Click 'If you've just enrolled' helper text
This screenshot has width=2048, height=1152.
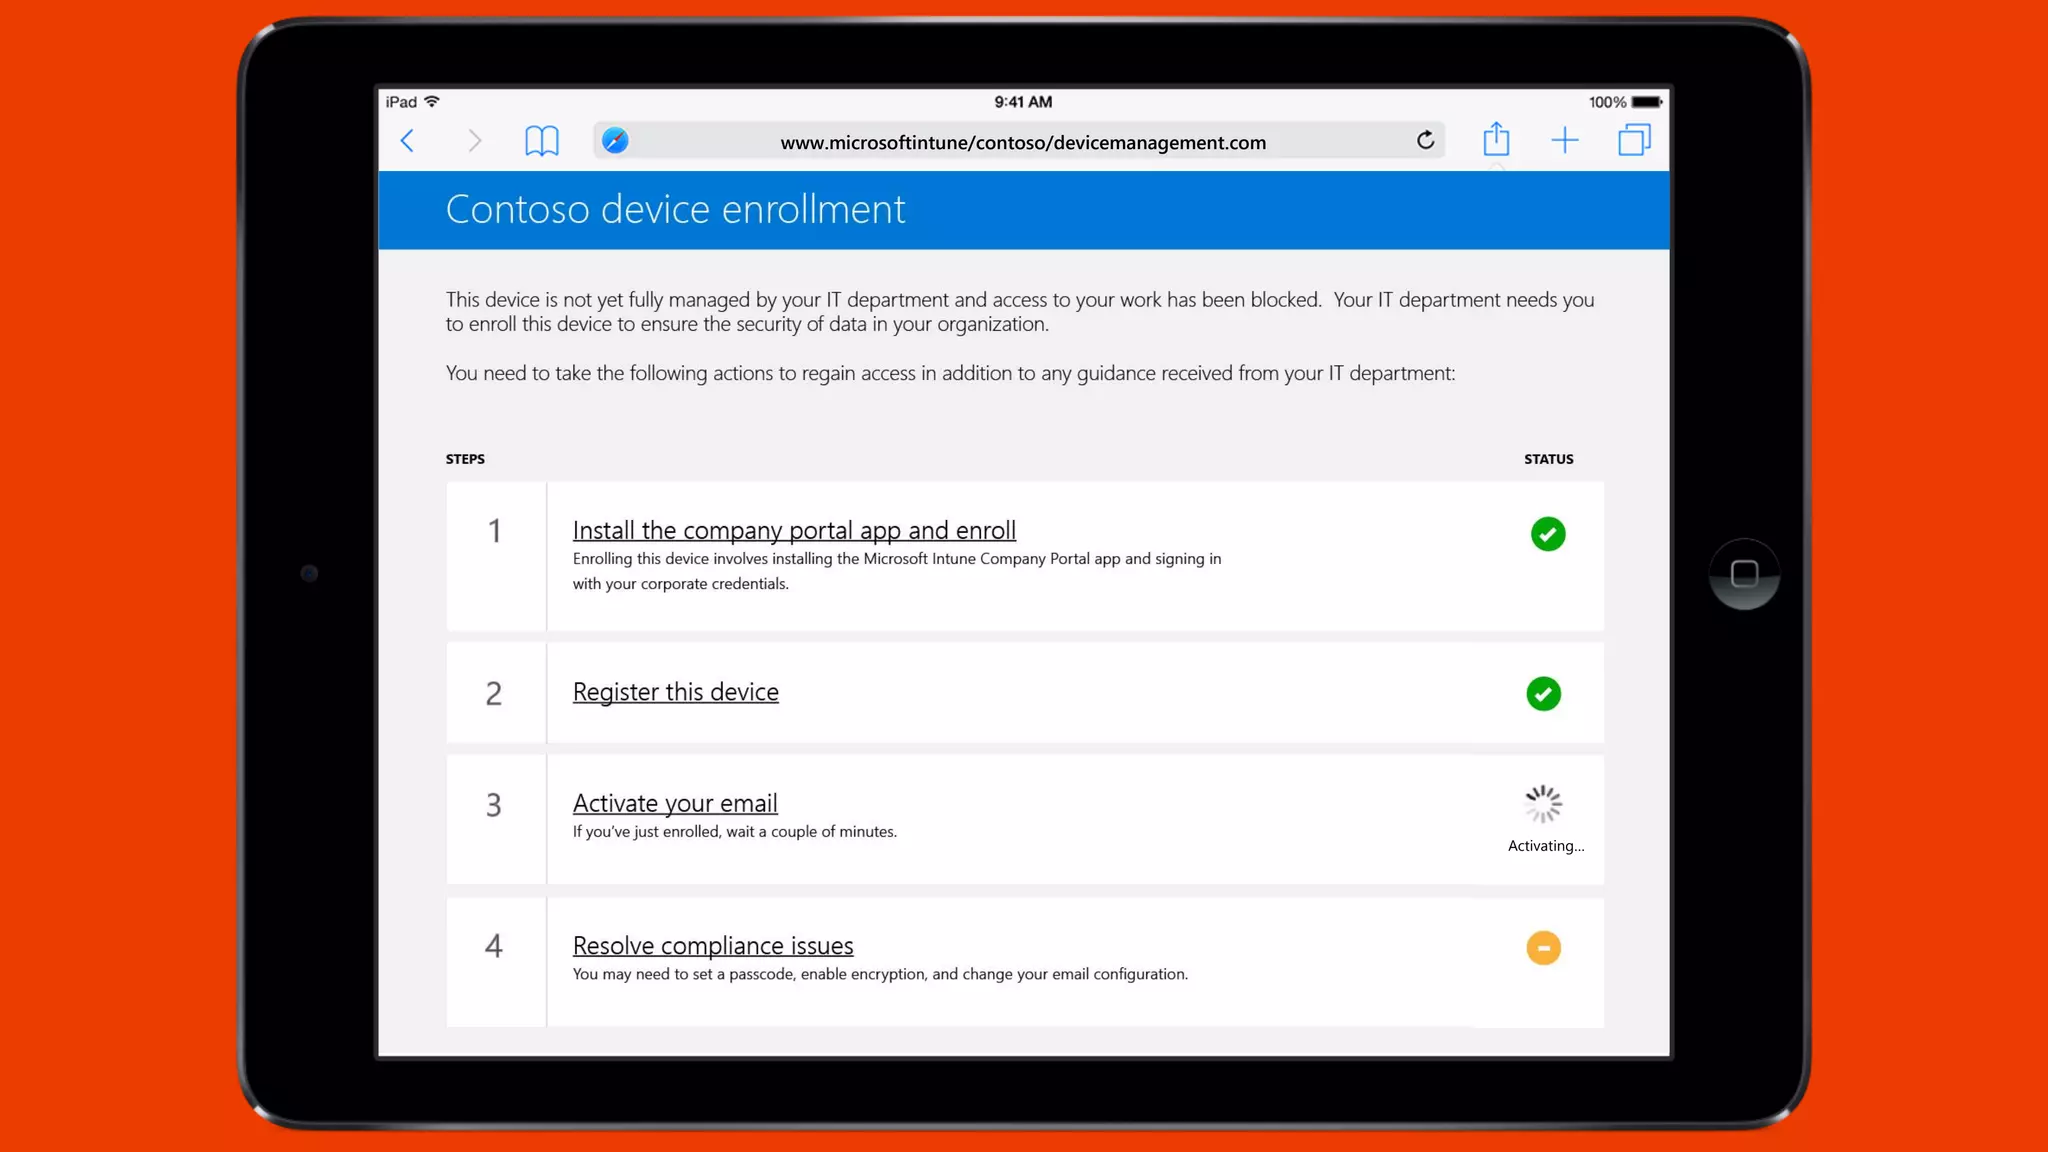pos(734,832)
